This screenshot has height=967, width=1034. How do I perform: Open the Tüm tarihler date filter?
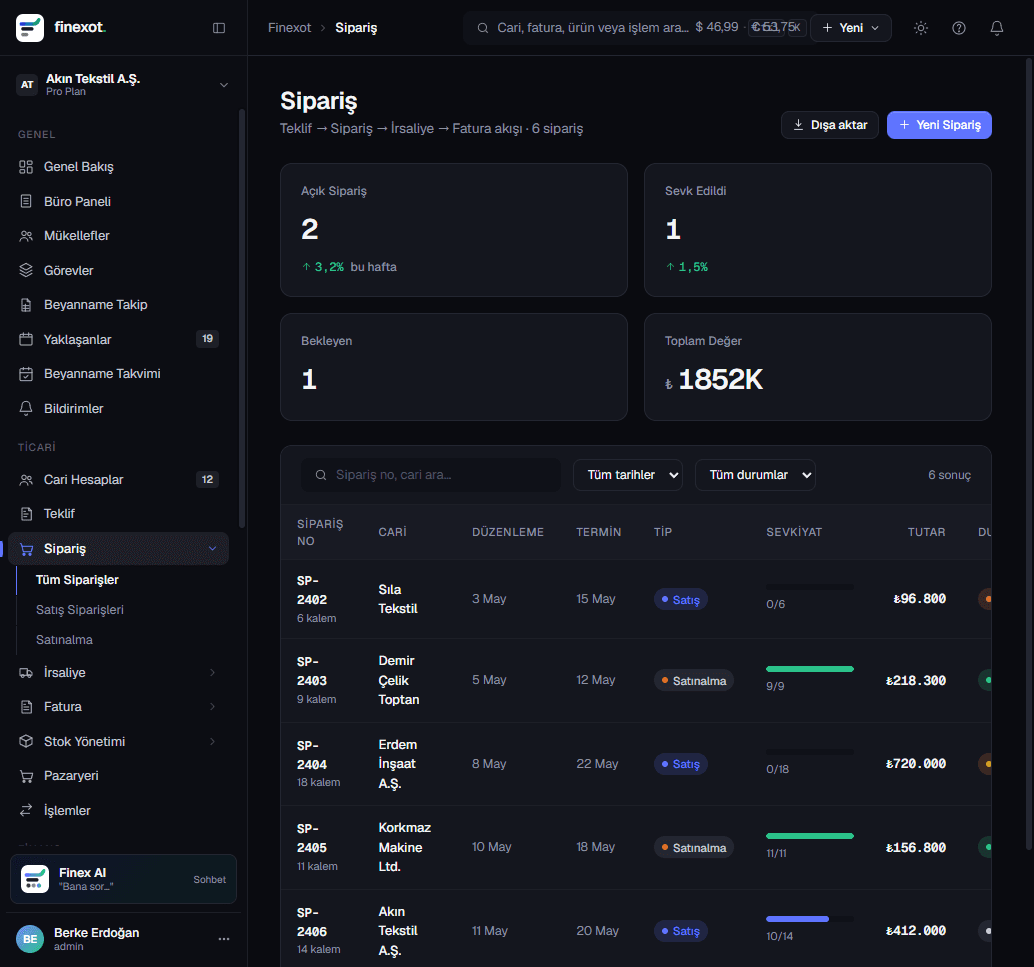click(627, 475)
